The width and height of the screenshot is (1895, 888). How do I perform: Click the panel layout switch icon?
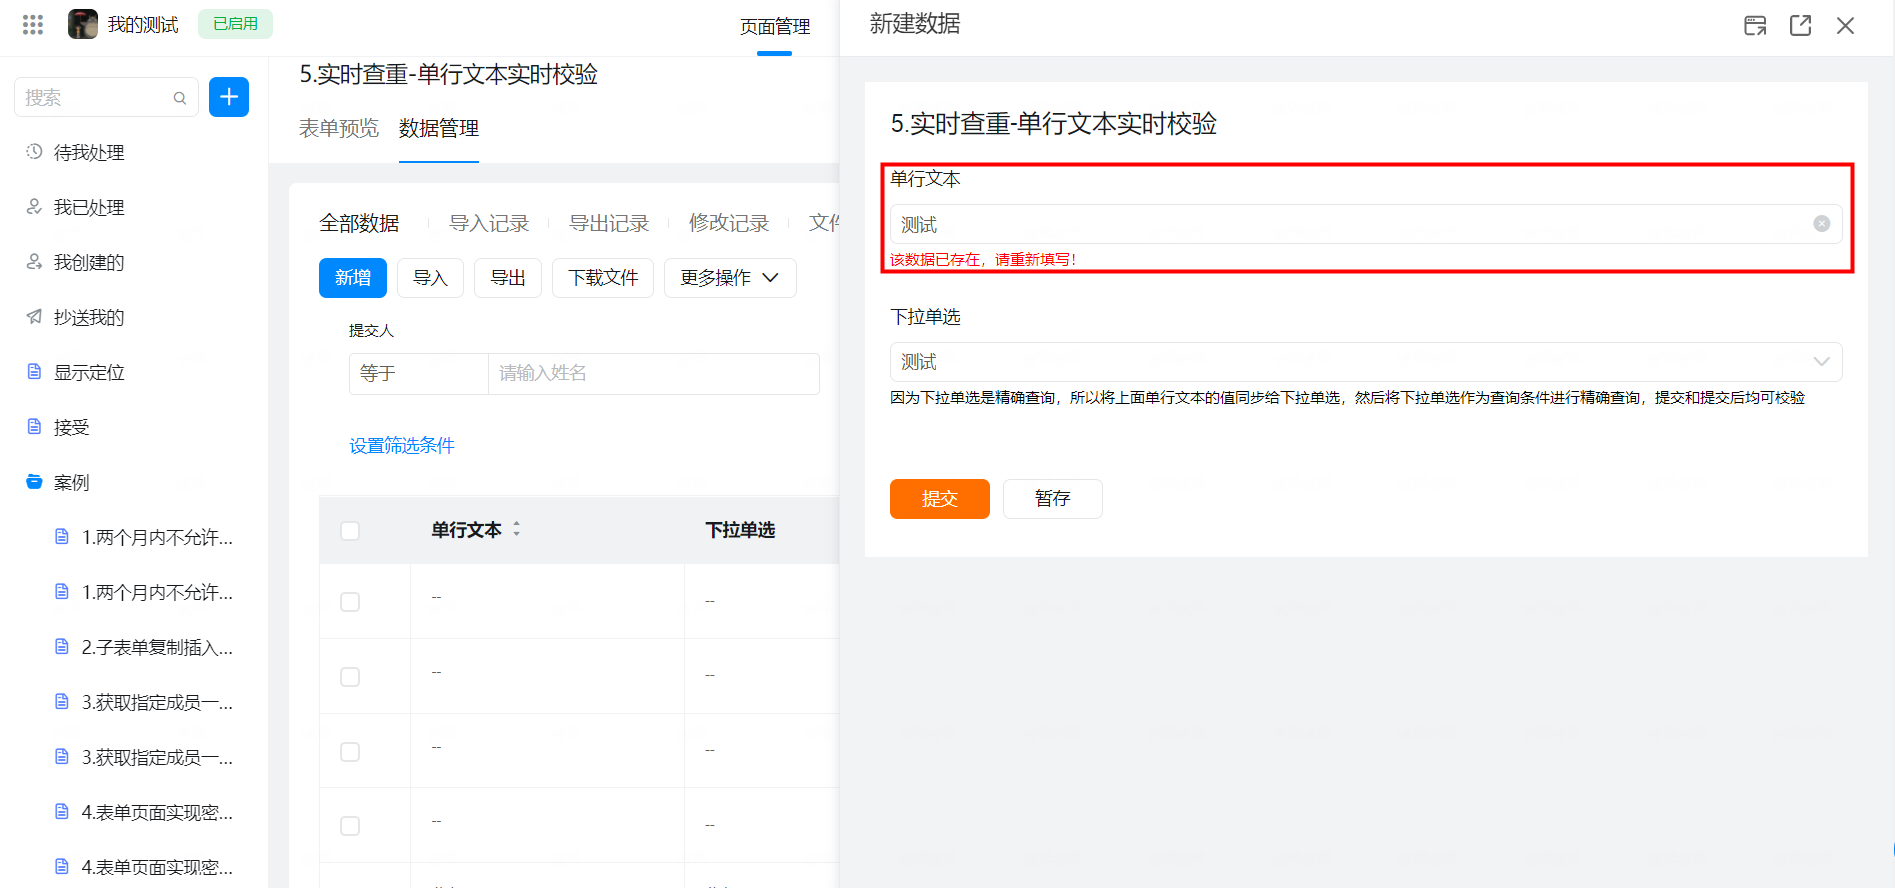[1755, 25]
